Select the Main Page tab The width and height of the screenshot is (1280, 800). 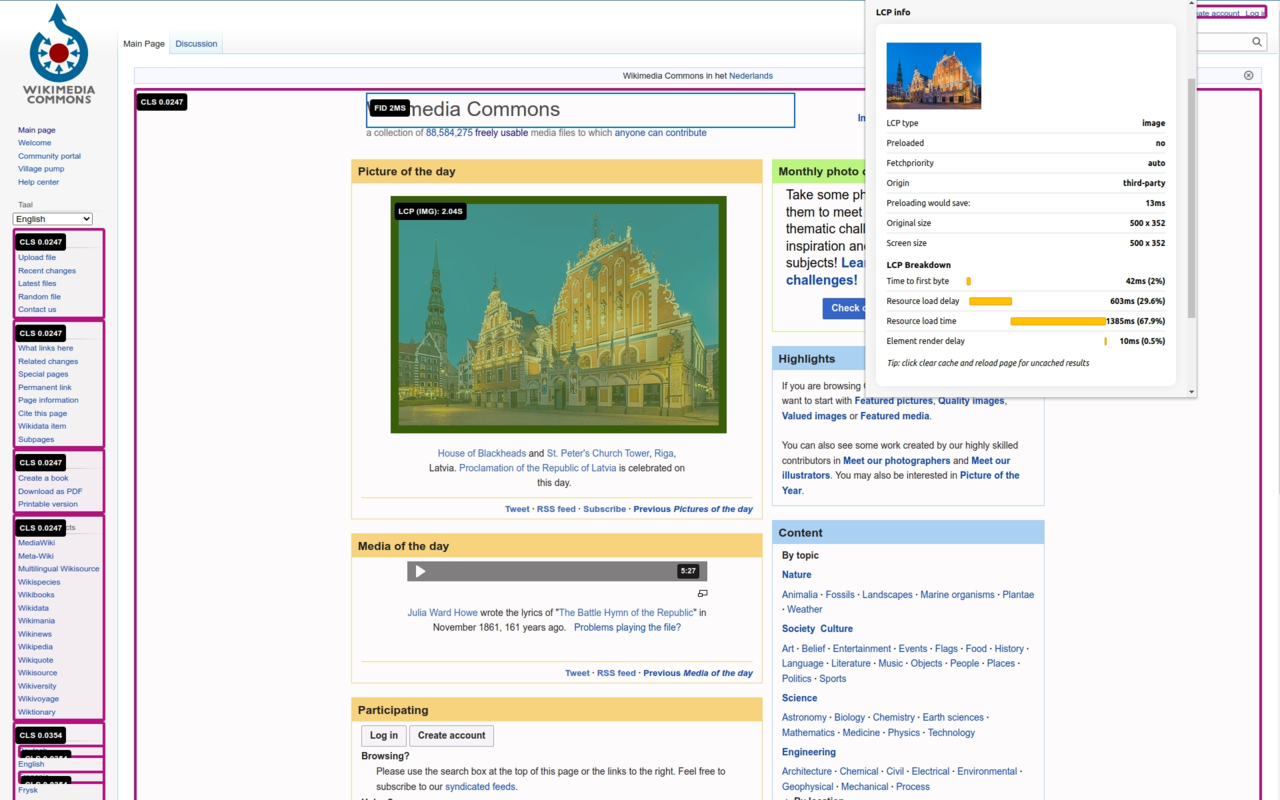[x=143, y=43]
